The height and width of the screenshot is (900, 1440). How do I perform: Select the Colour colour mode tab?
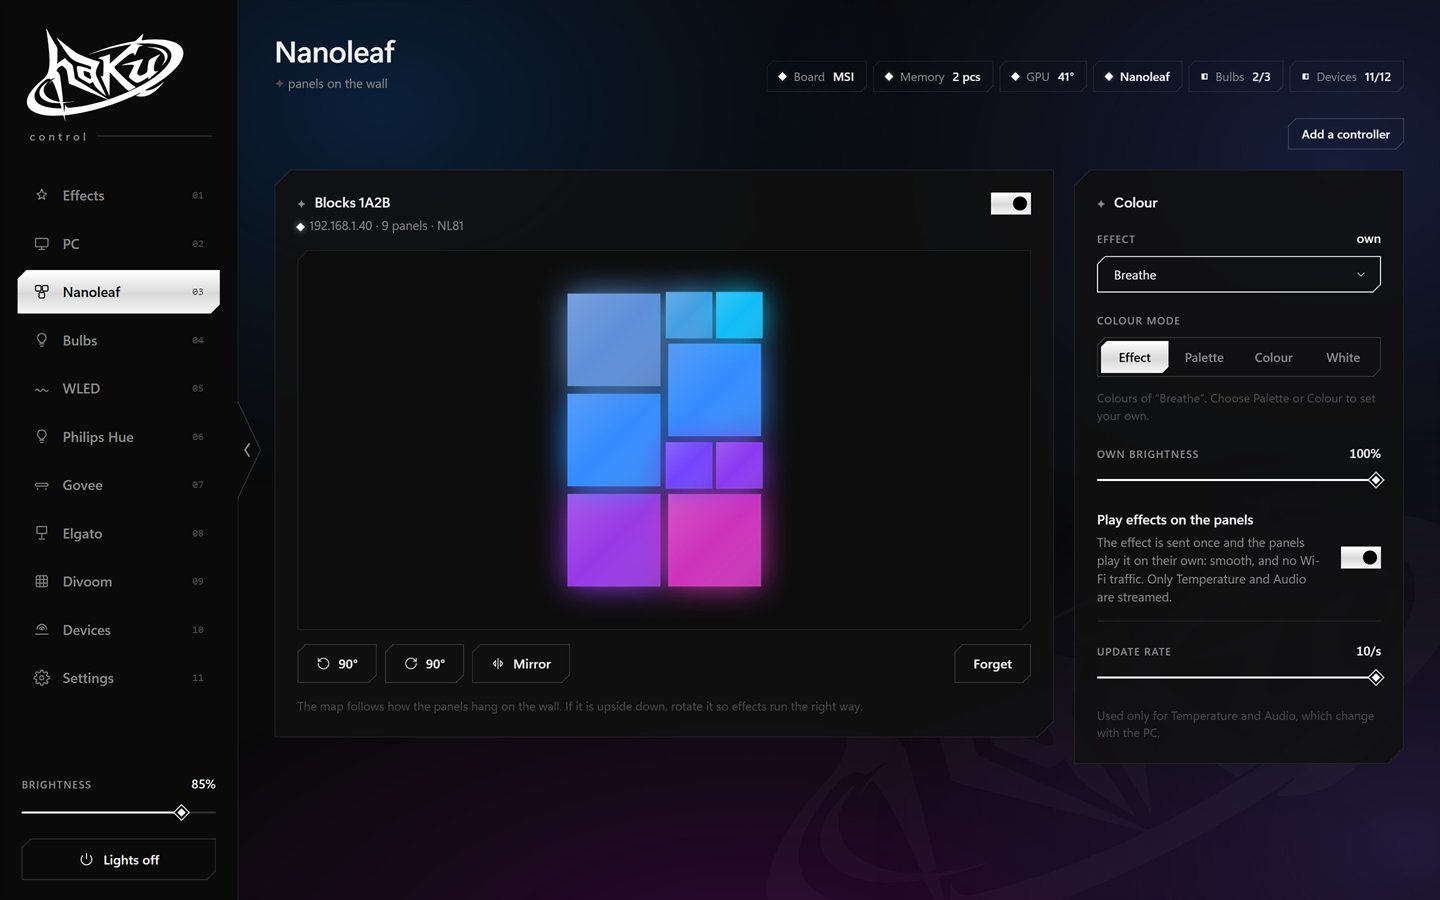pos(1273,358)
